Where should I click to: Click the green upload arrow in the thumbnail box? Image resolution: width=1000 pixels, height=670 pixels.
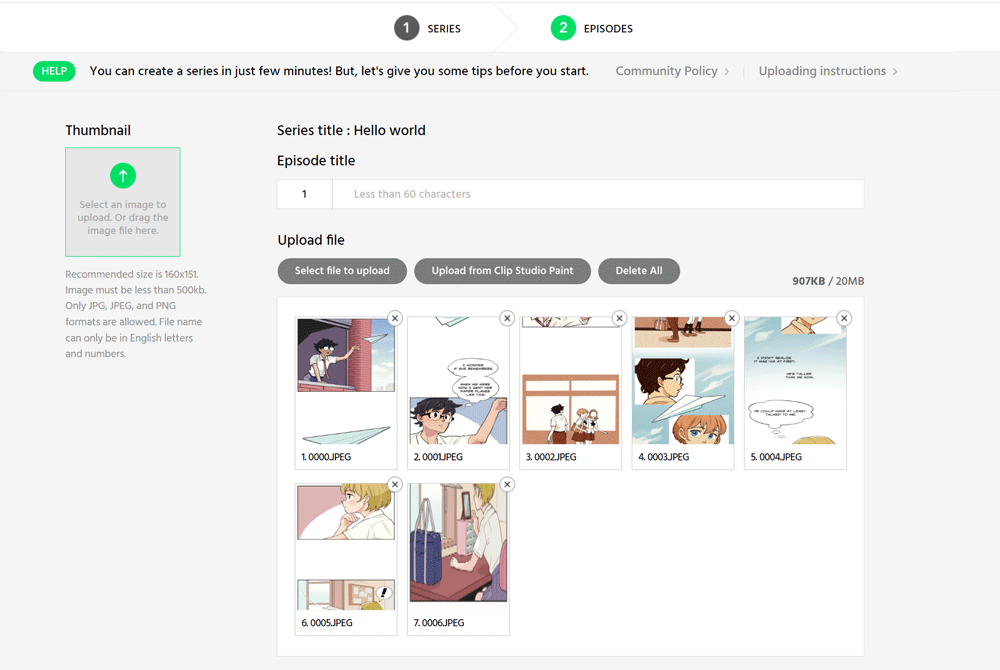click(x=122, y=175)
